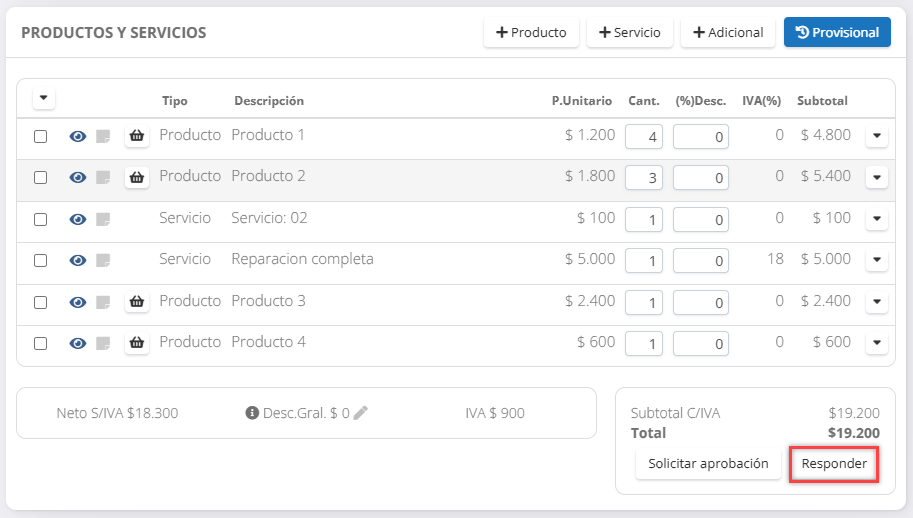The height and width of the screenshot is (518, 913).
Task: Click the eye icon for Reparacion completa
Action: click(77, 260)
